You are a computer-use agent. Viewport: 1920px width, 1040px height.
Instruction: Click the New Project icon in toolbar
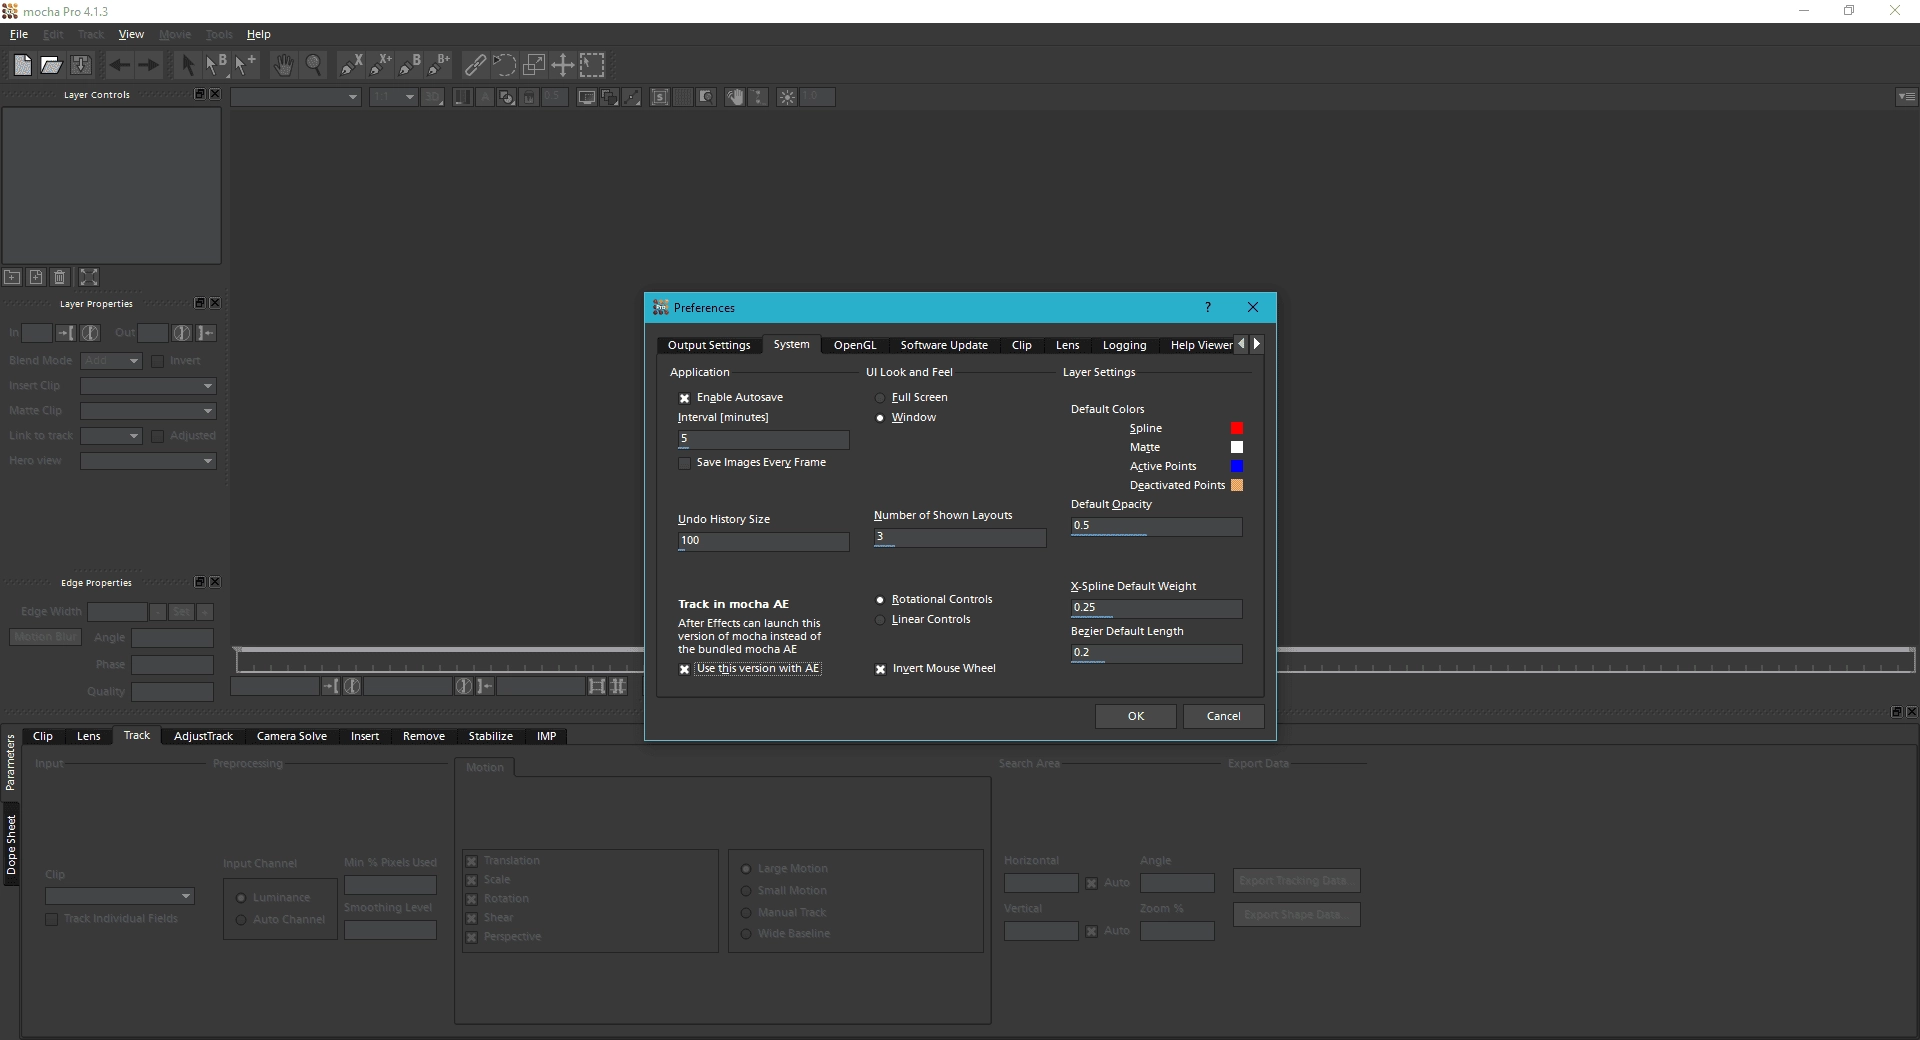(22, 65)
